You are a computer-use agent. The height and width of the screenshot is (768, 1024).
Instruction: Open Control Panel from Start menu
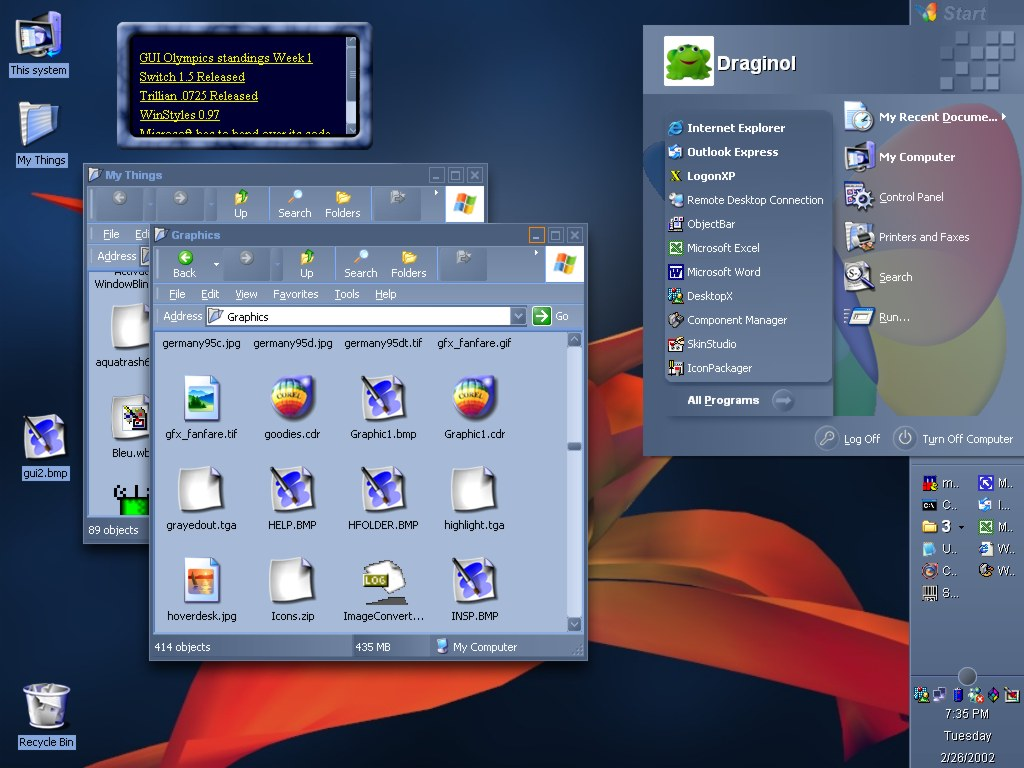coord(893,197)
